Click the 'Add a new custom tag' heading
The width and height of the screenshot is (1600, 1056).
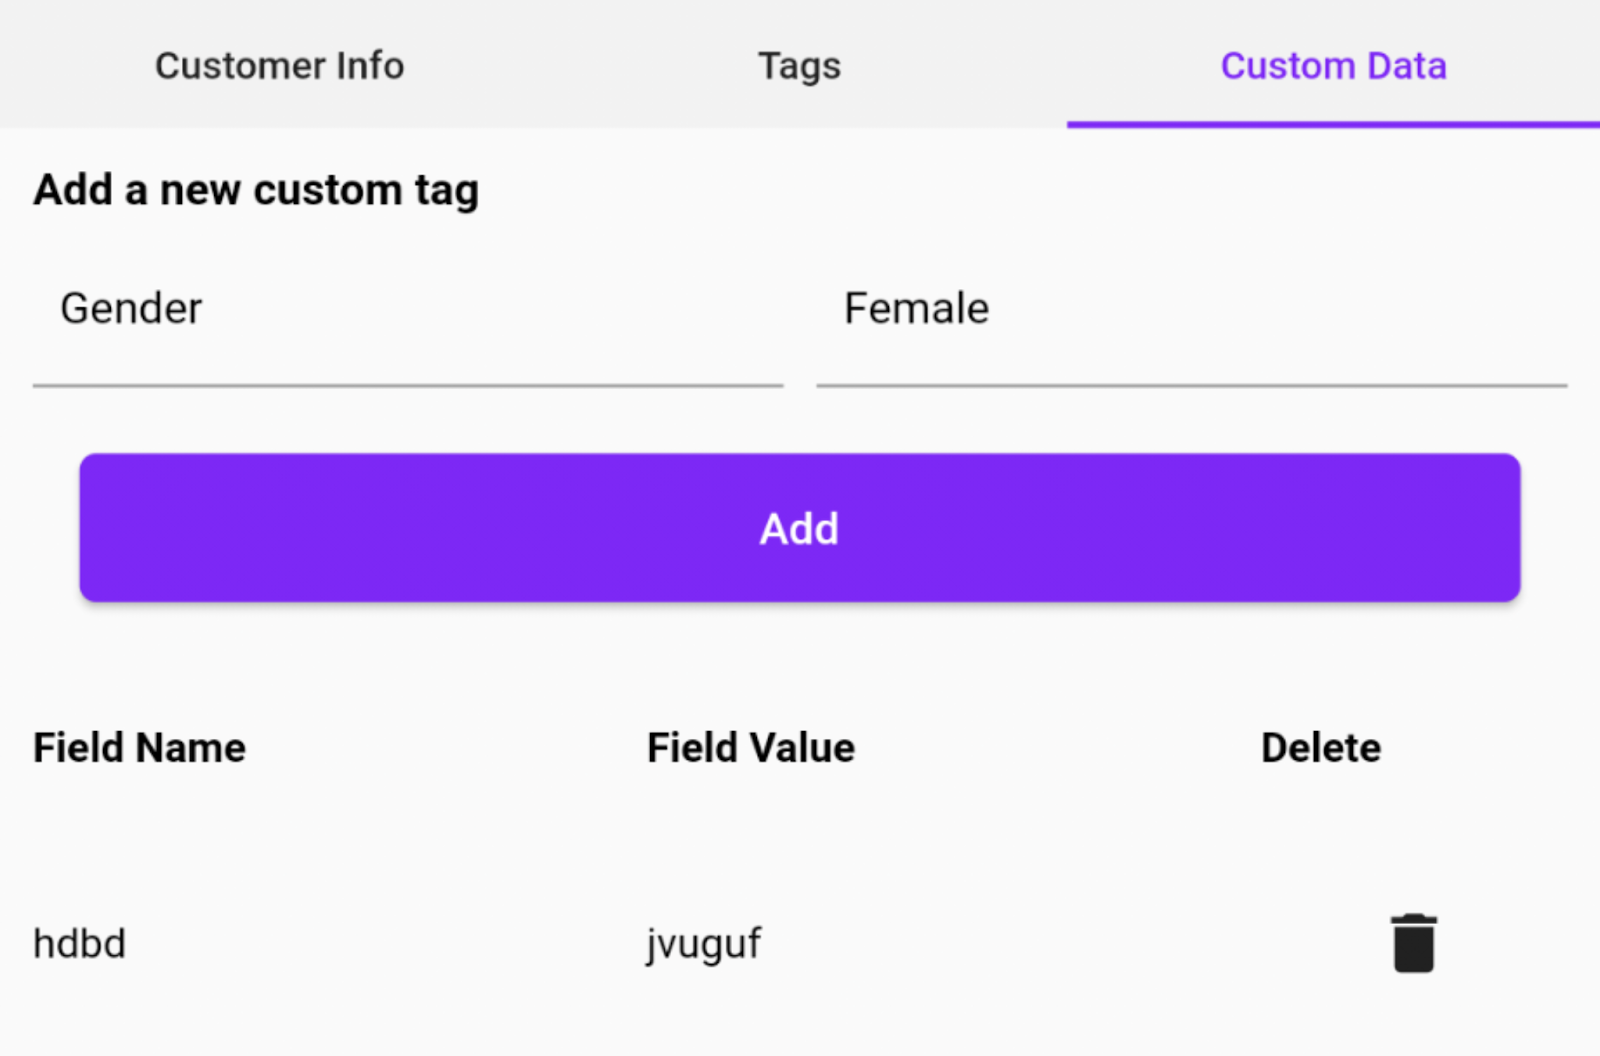coord(256,190)
